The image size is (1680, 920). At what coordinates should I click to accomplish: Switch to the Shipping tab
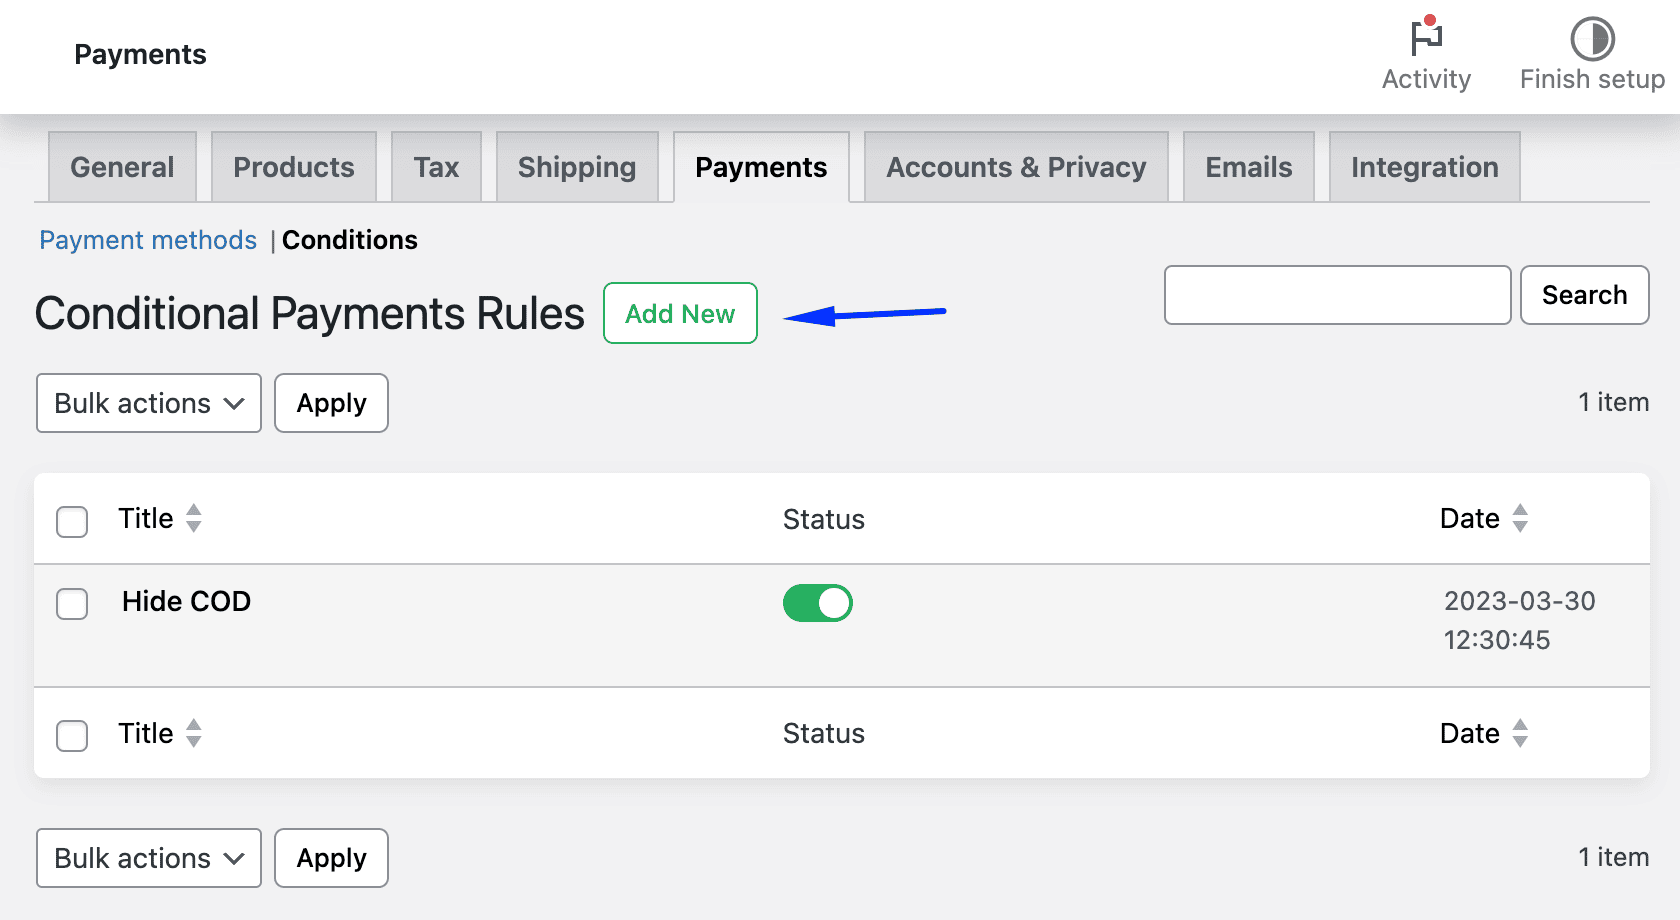point(576,167)
